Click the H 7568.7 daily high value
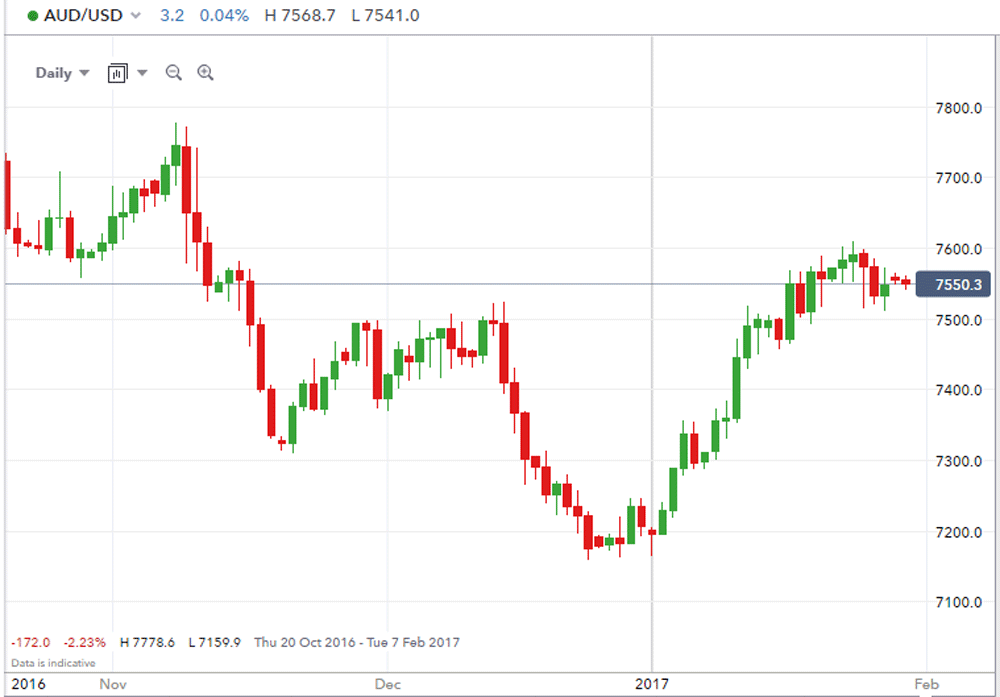 (300, 15)
